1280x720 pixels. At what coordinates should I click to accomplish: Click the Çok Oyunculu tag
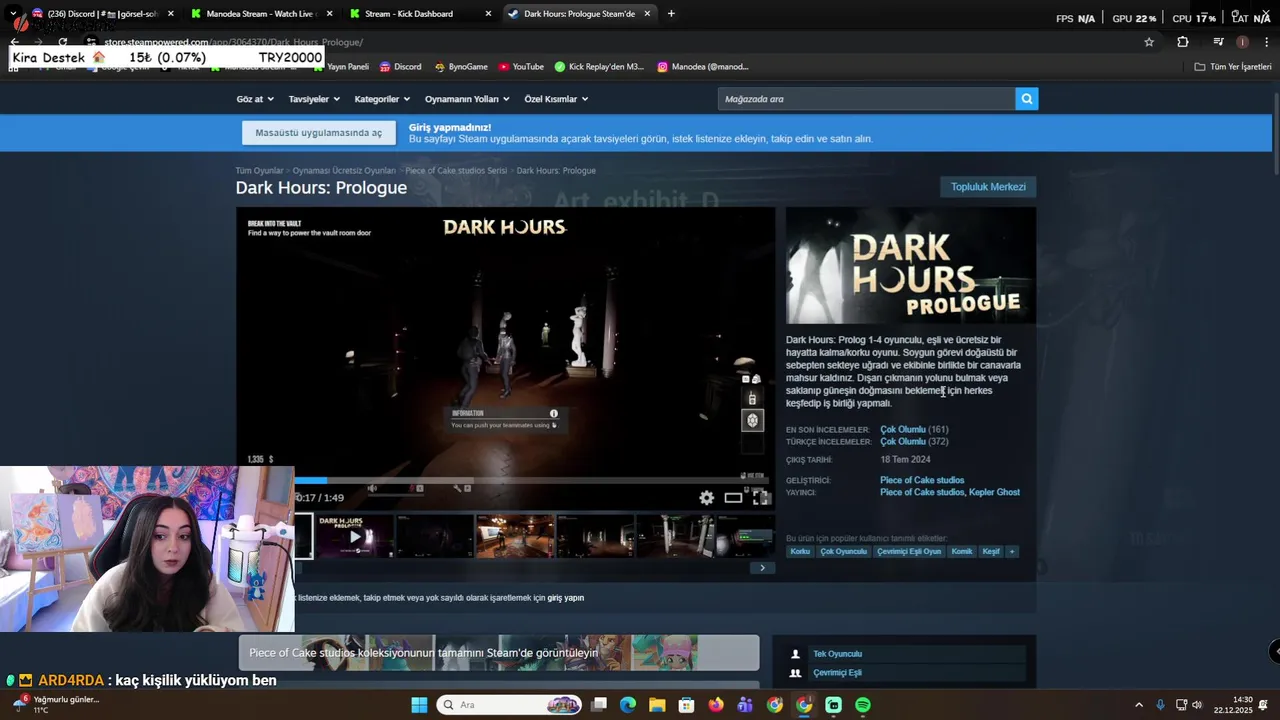(843, 552)
